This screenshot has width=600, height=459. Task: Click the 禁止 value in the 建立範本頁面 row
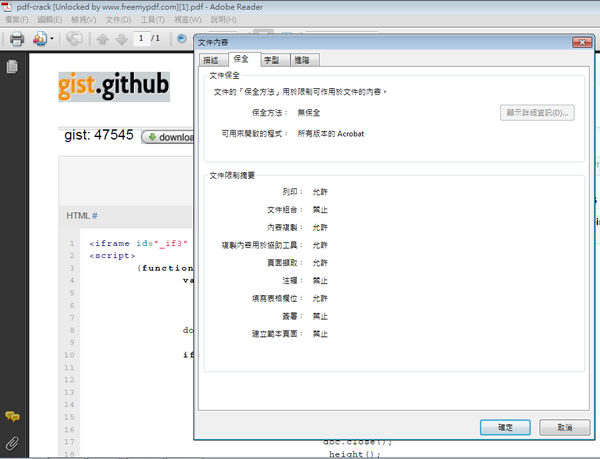point(320,334)
